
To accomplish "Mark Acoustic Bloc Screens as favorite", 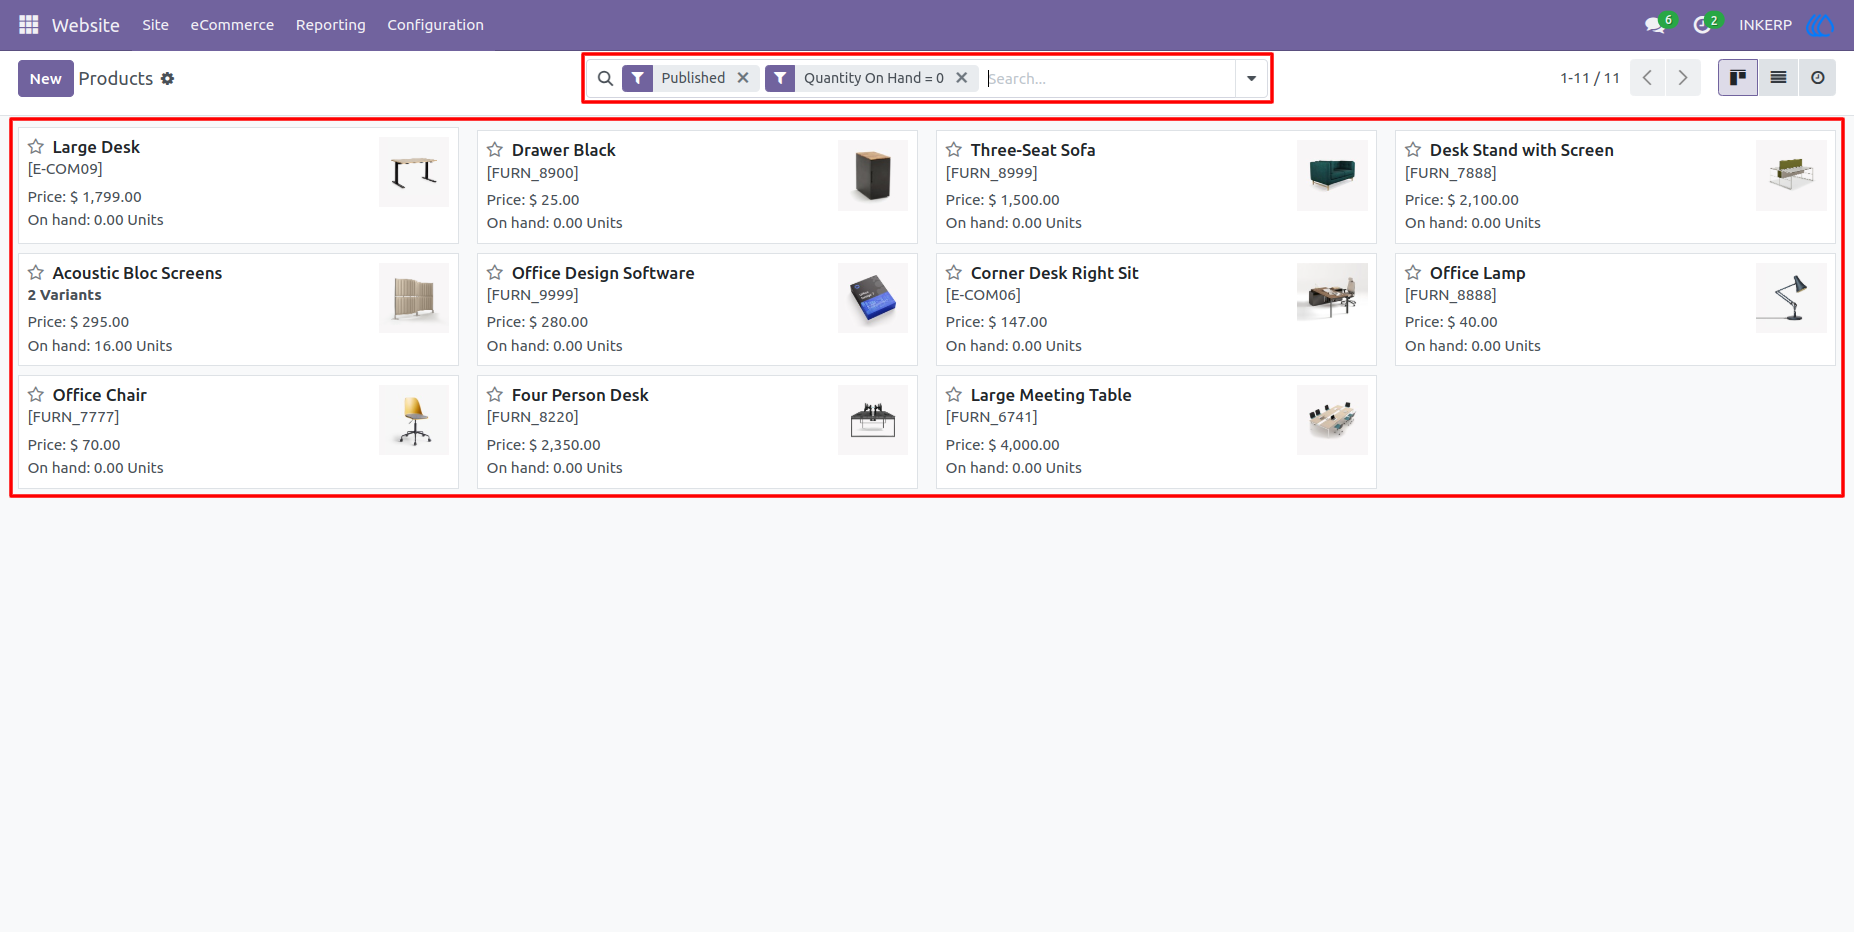I will tap(36, 273).
